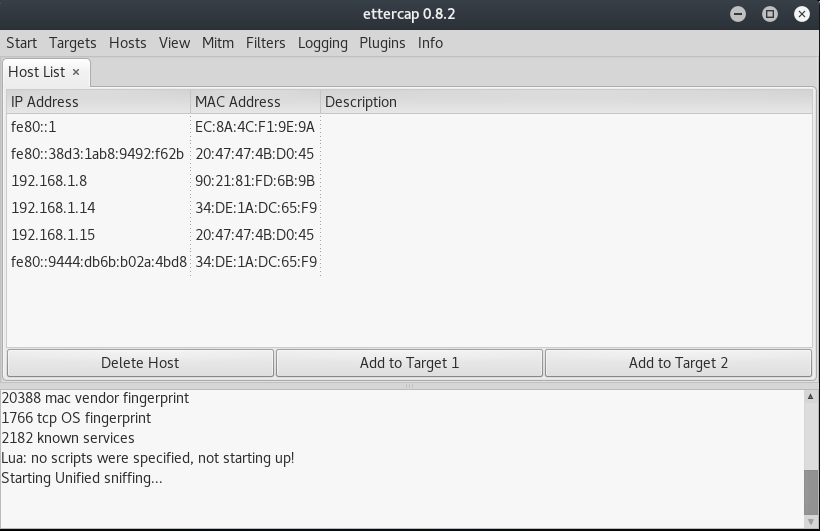Viewport: 820px width, 531px height.
Task: Open the Logging menu
Action: tap(323, 43)
